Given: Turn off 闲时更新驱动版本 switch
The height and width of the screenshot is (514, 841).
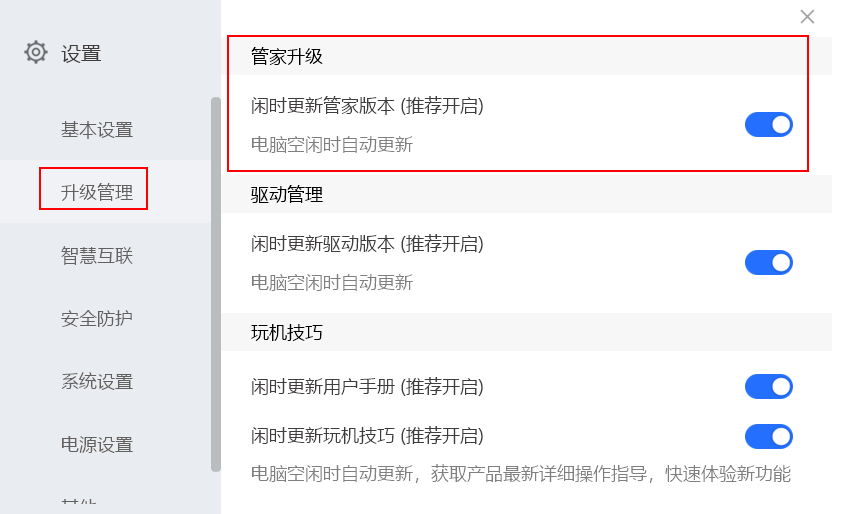Looking at the screenshot, I should tap(768, 263).
